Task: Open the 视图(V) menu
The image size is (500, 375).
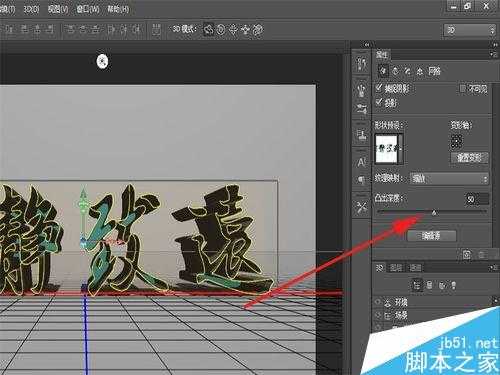Action: click(x=57, y=9)
